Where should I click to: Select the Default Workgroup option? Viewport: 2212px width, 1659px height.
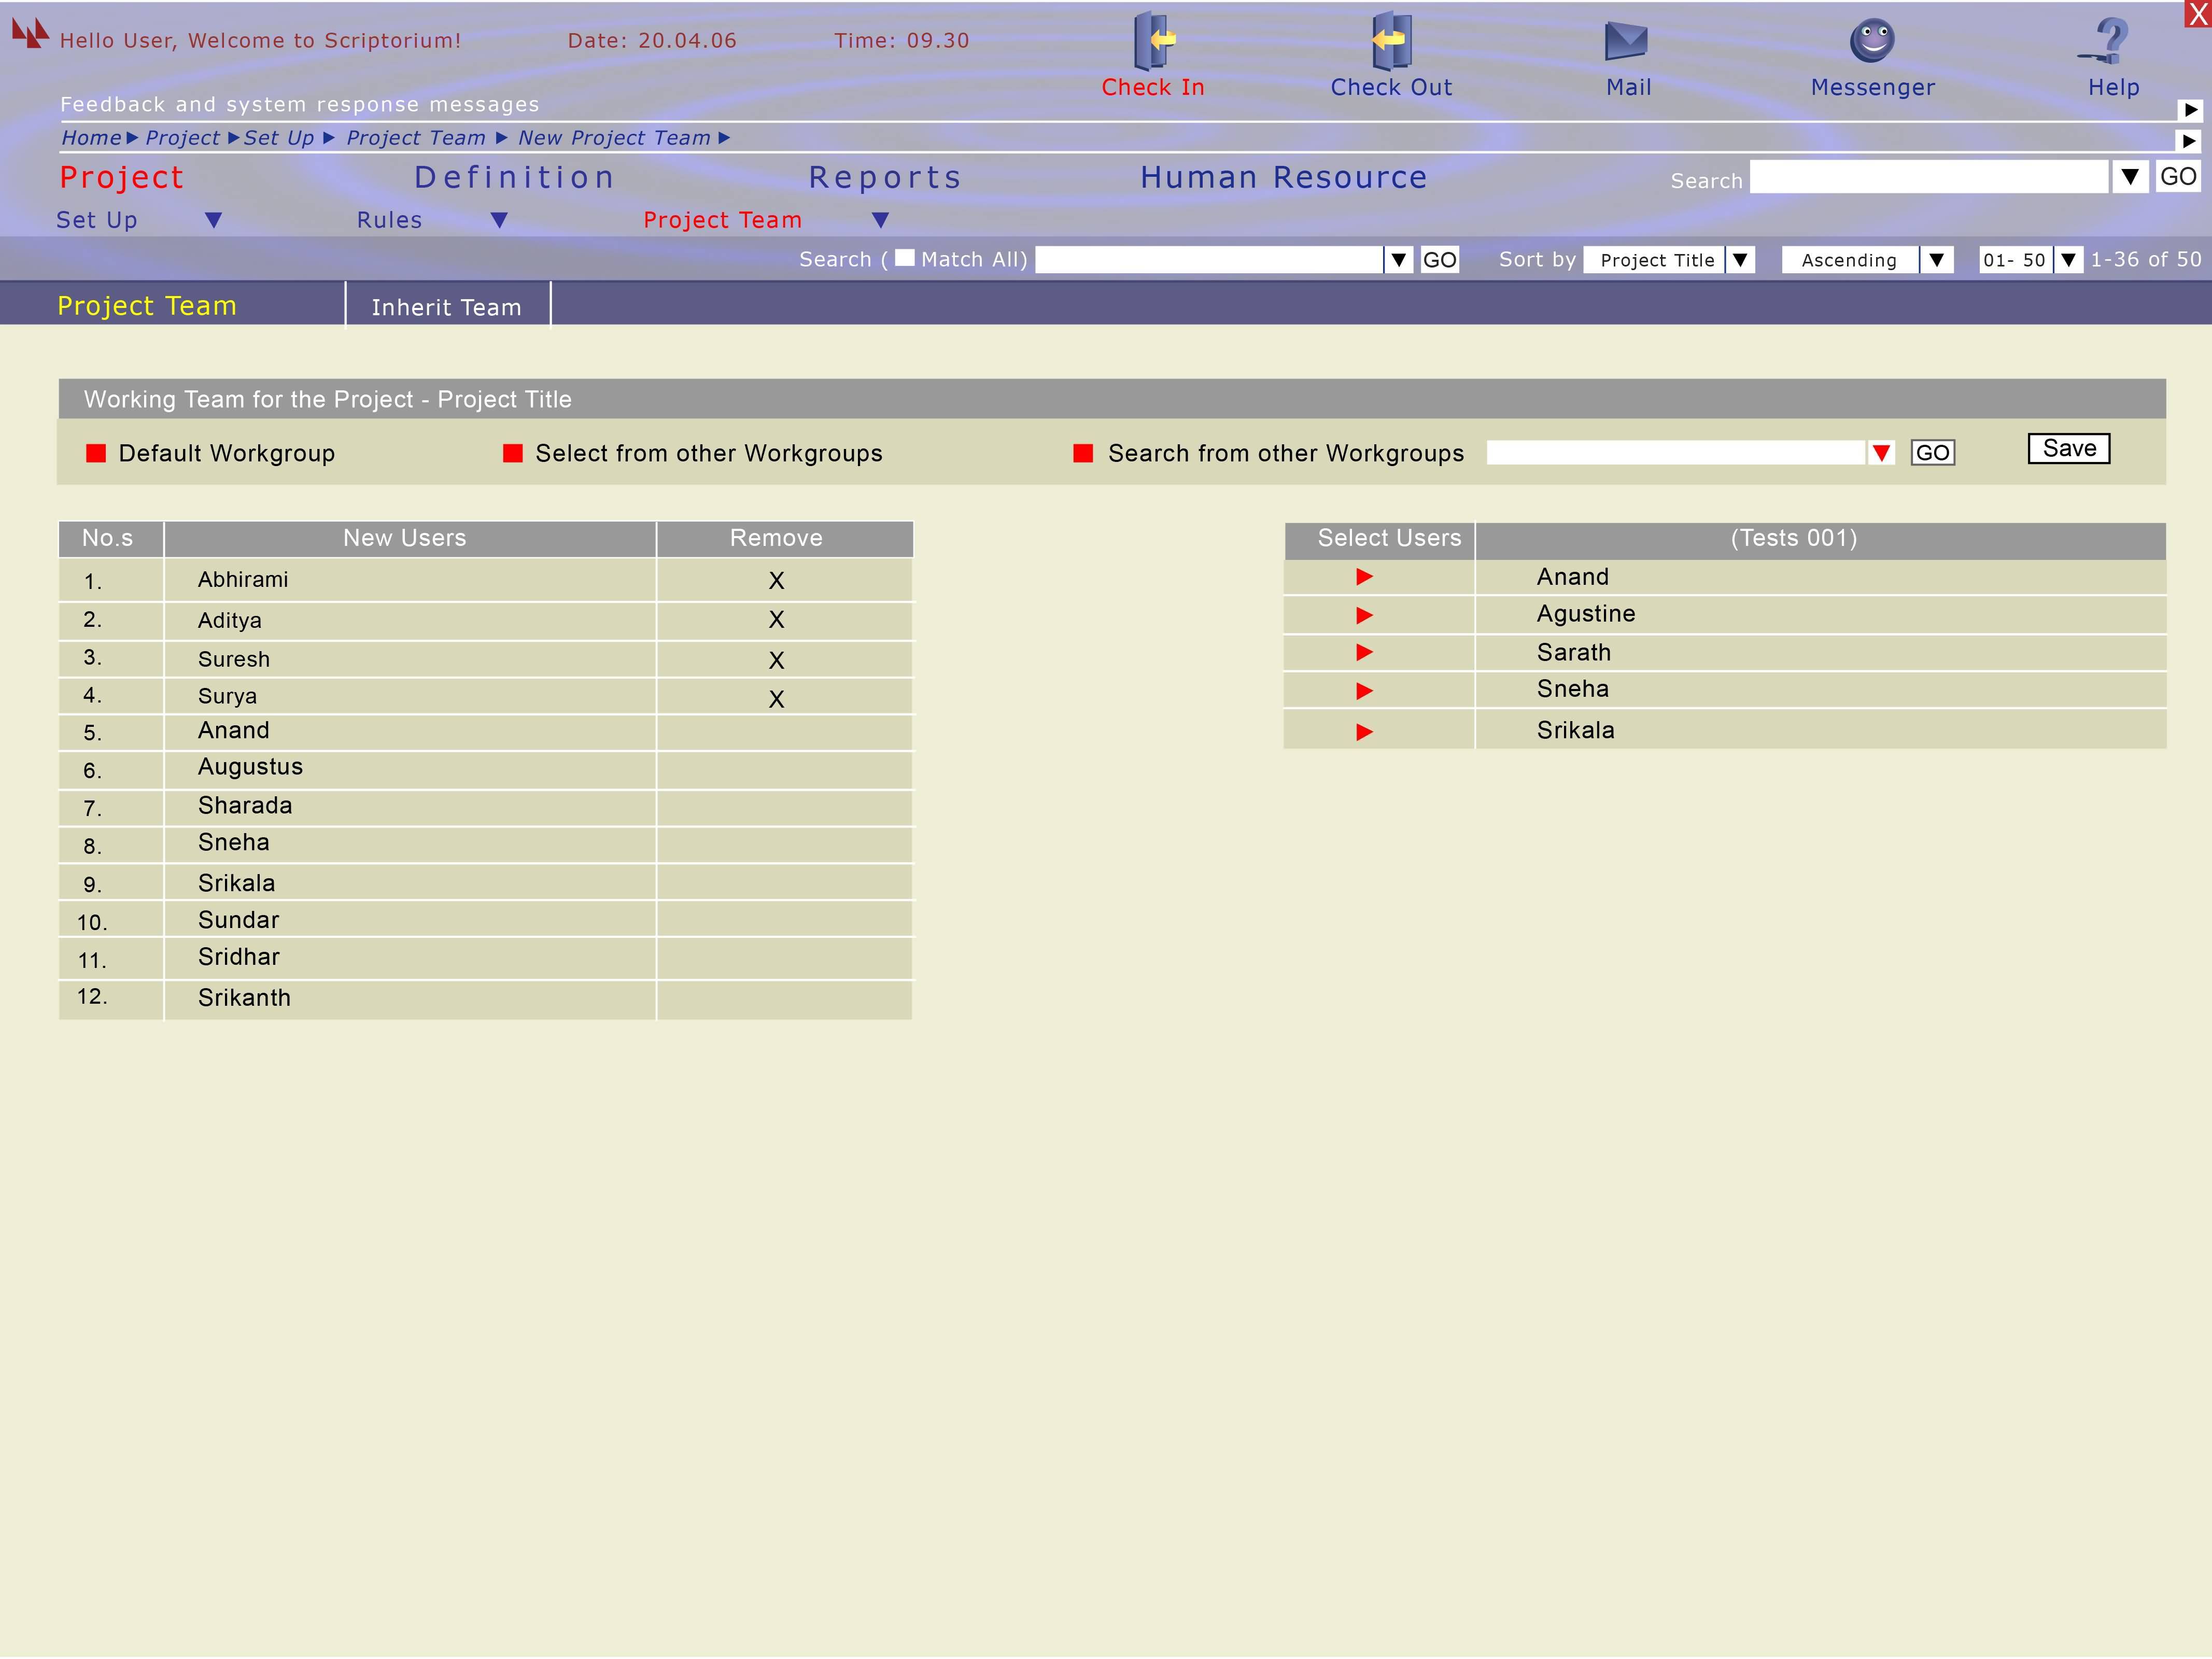(x=96, y=454)
